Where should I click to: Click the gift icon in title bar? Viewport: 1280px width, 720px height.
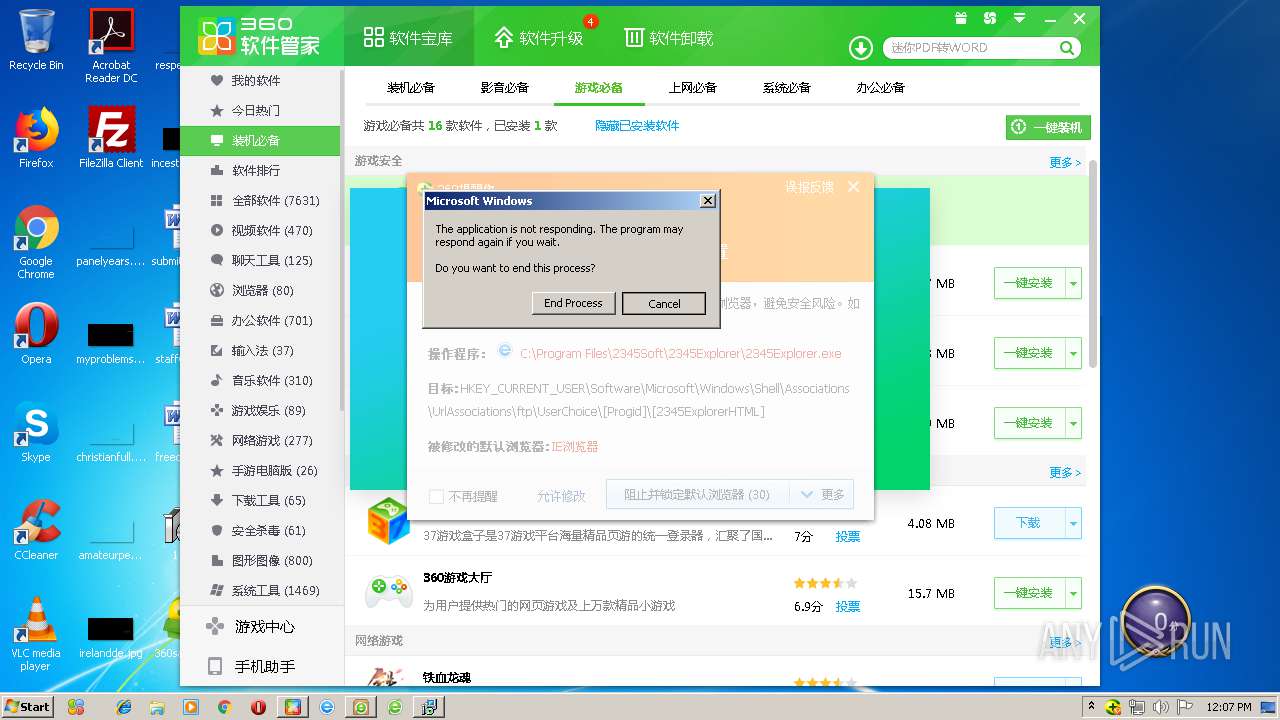961,18
